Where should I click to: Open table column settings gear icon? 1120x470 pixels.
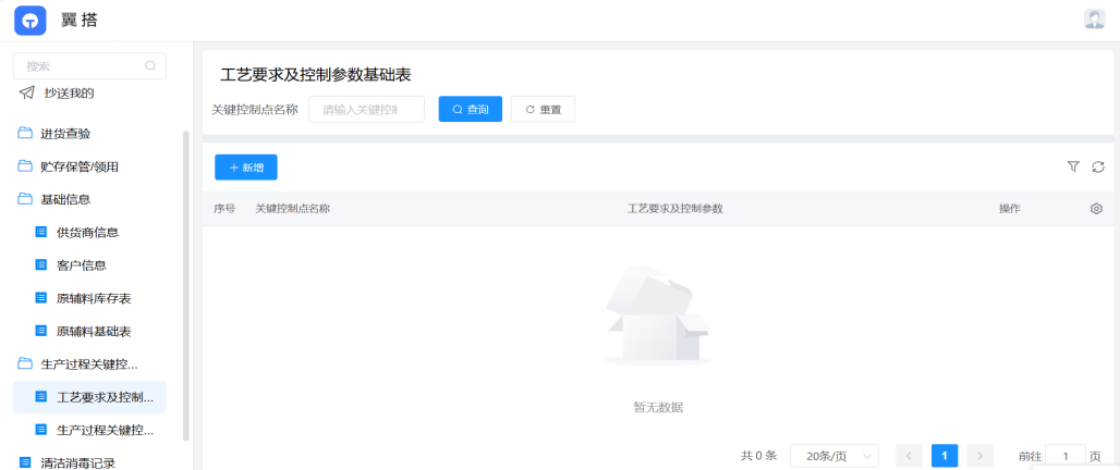point(1096,209)
